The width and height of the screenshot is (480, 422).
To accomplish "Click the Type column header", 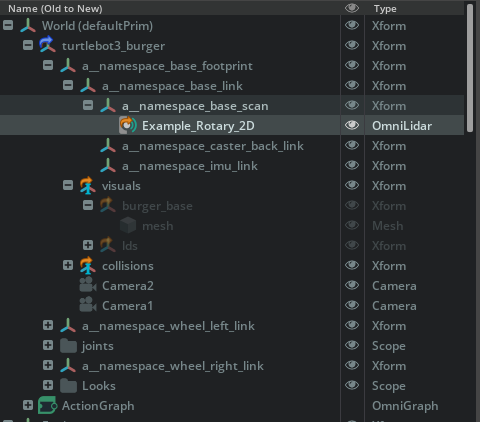I will pyautogui.click(x=385, y=8).
